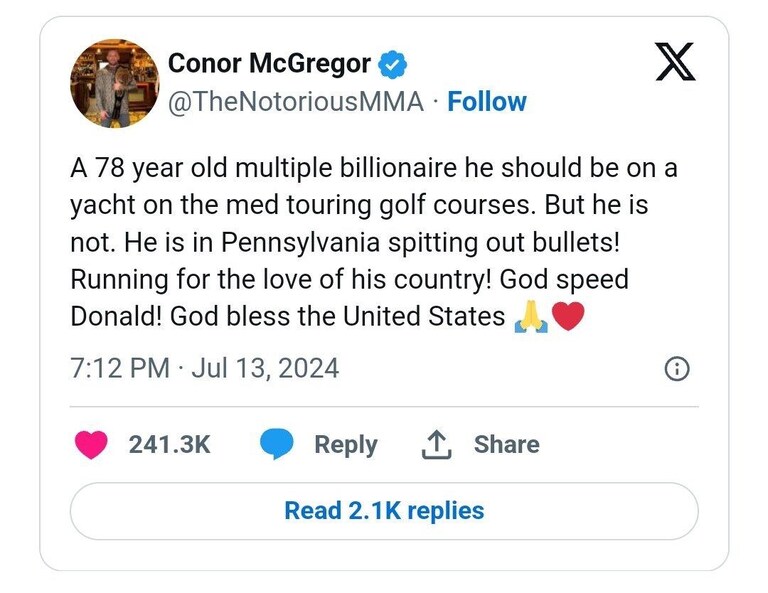The height and width of the screenshot is (593, 768).
Task: Open the 7:12 PM Jul 13, 2024 timestamp
Action: 205,368
